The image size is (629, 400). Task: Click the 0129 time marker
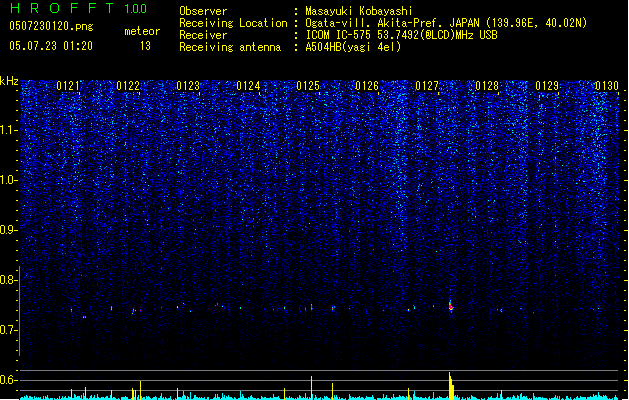547,86
